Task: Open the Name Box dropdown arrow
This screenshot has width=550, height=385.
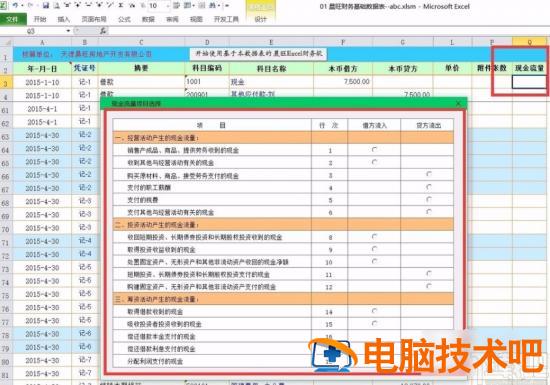Action: coord(68,31)
